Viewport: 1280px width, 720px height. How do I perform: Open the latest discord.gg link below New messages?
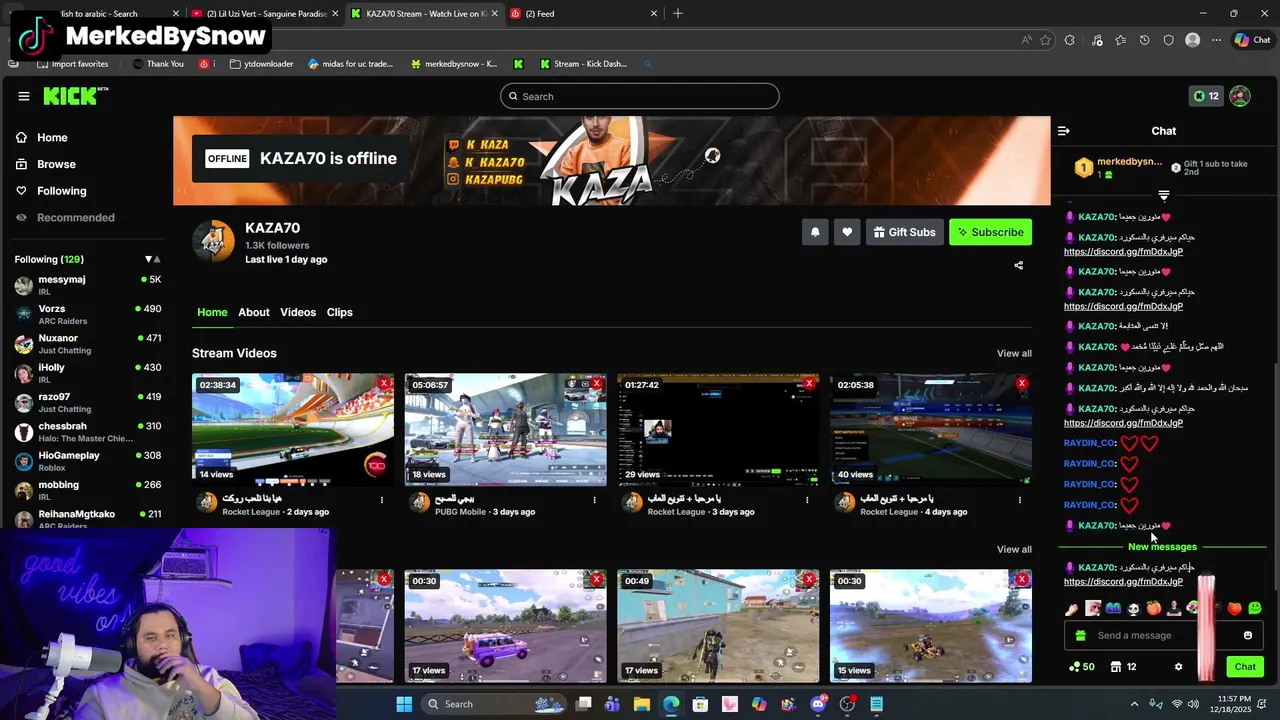pyautogui.click(x=1123, y=581)
